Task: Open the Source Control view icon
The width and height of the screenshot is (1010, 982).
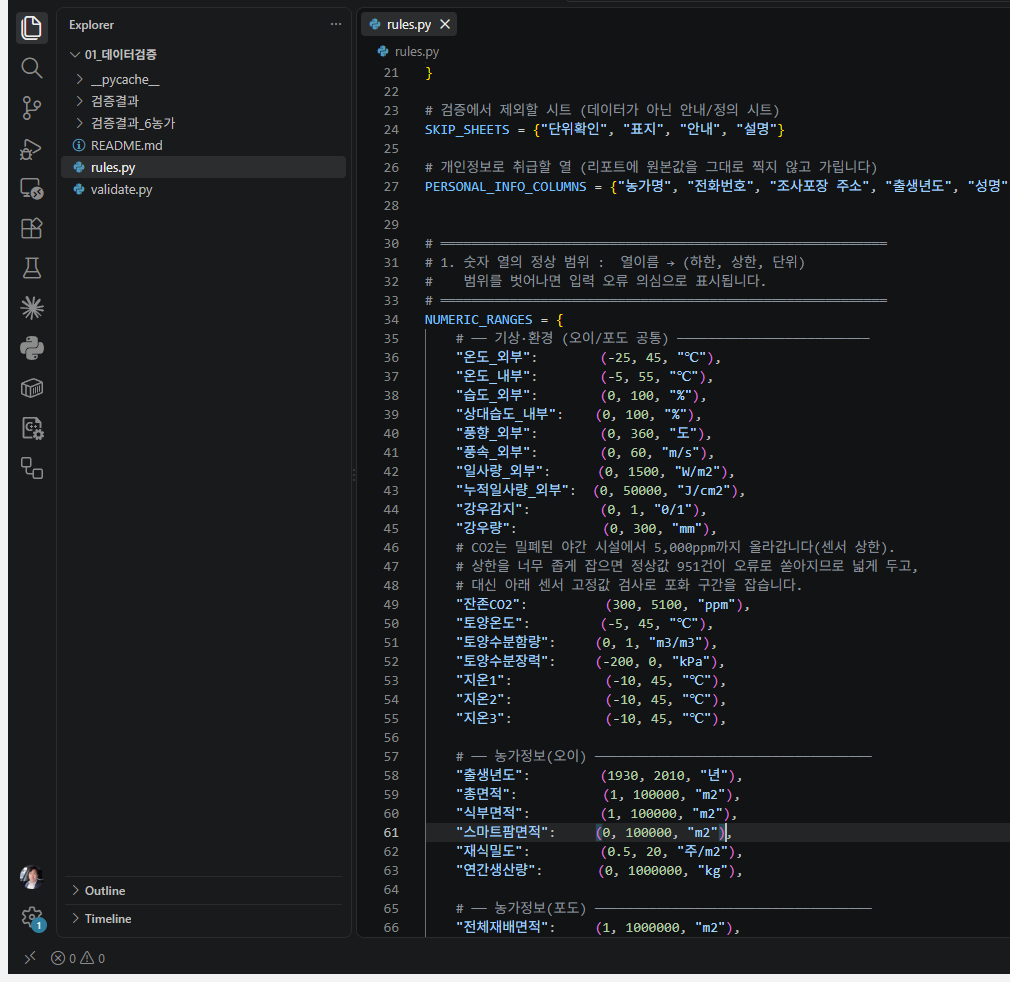Action: point(32,108)
